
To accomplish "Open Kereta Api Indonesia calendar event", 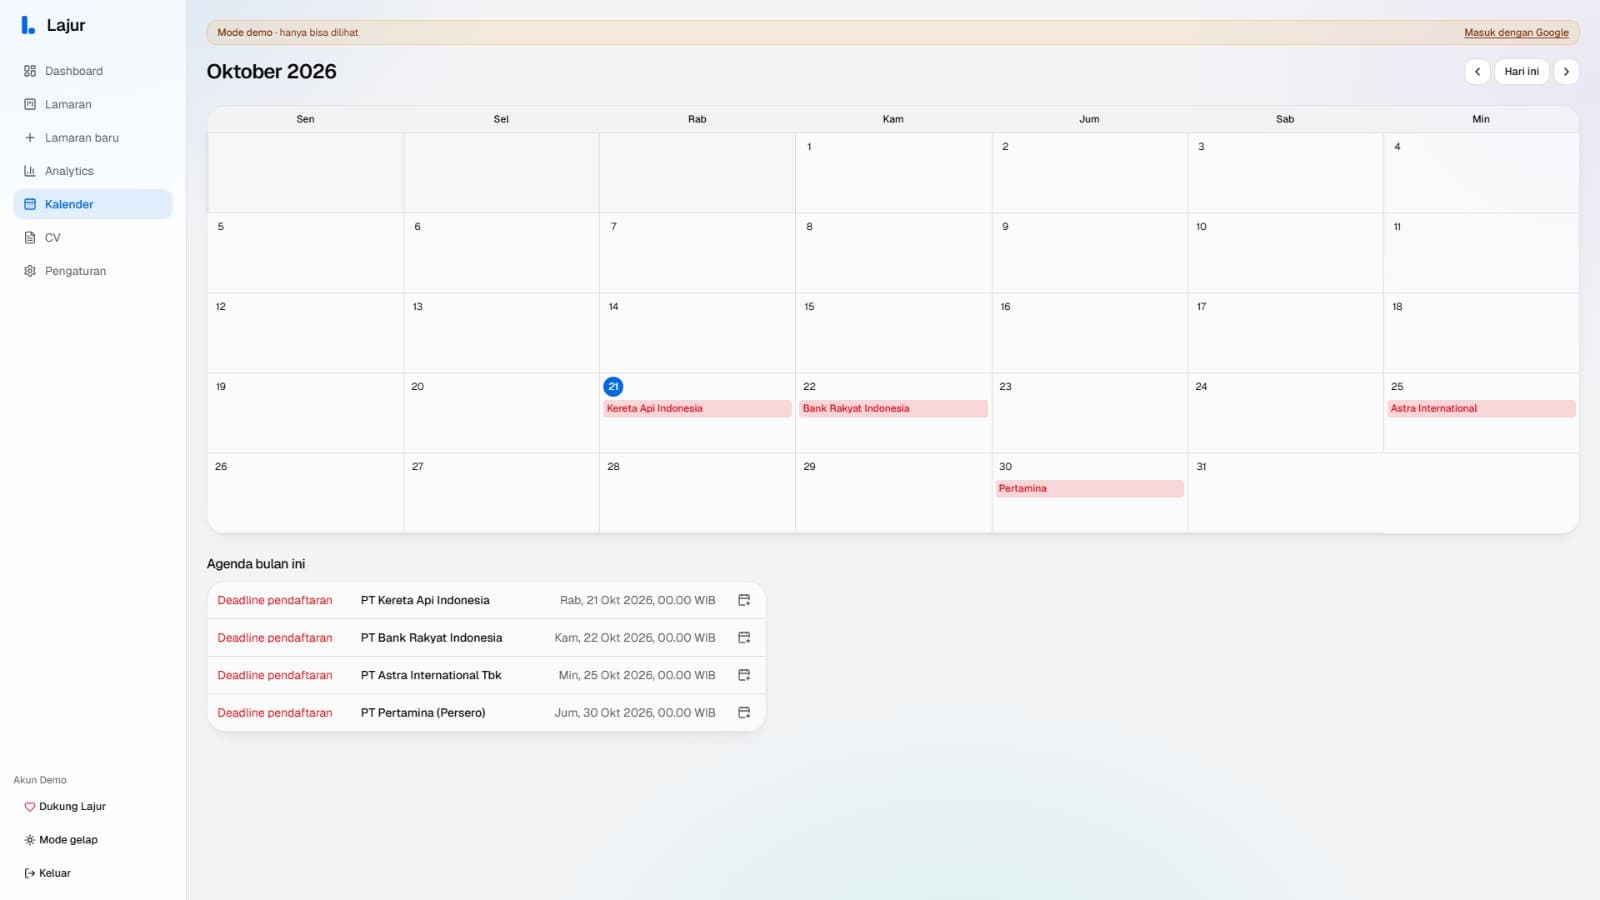I will (x=697, y=408).
